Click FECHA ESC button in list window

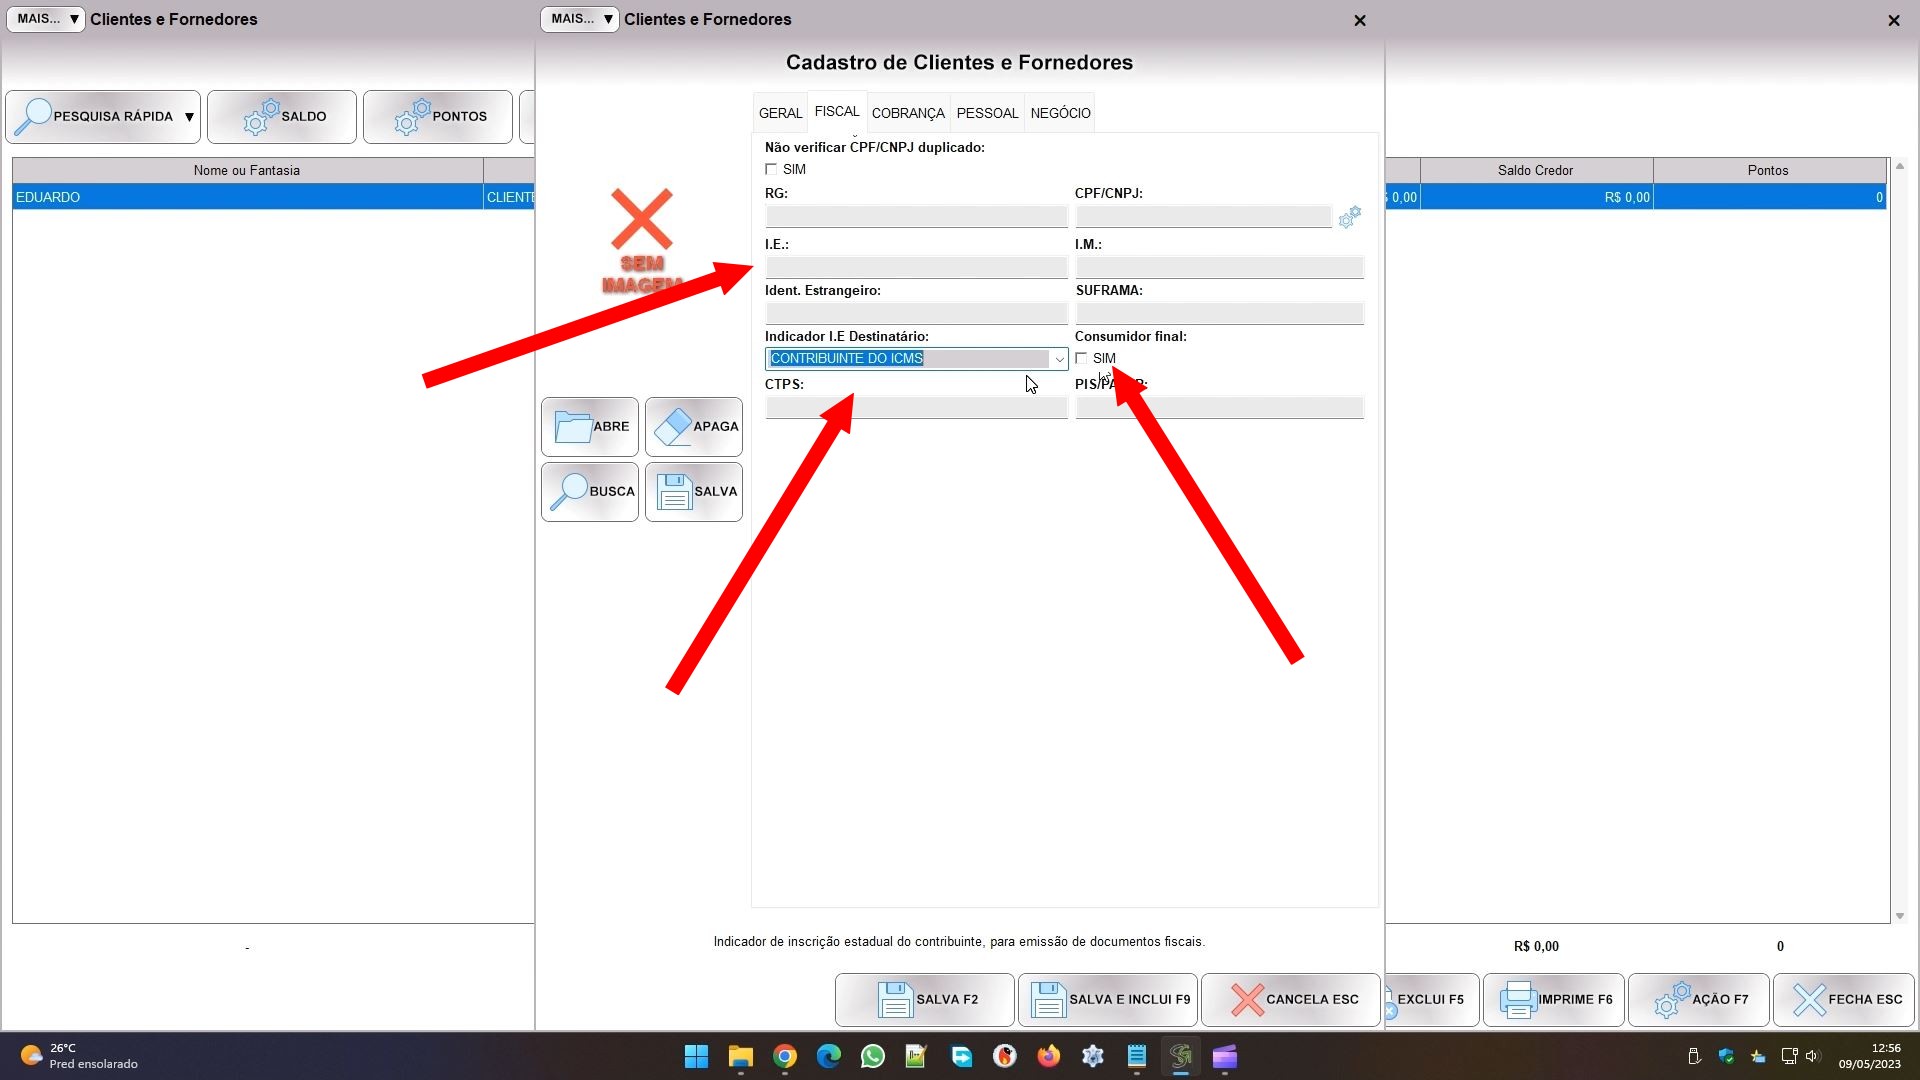(x=1844, y=1000)
